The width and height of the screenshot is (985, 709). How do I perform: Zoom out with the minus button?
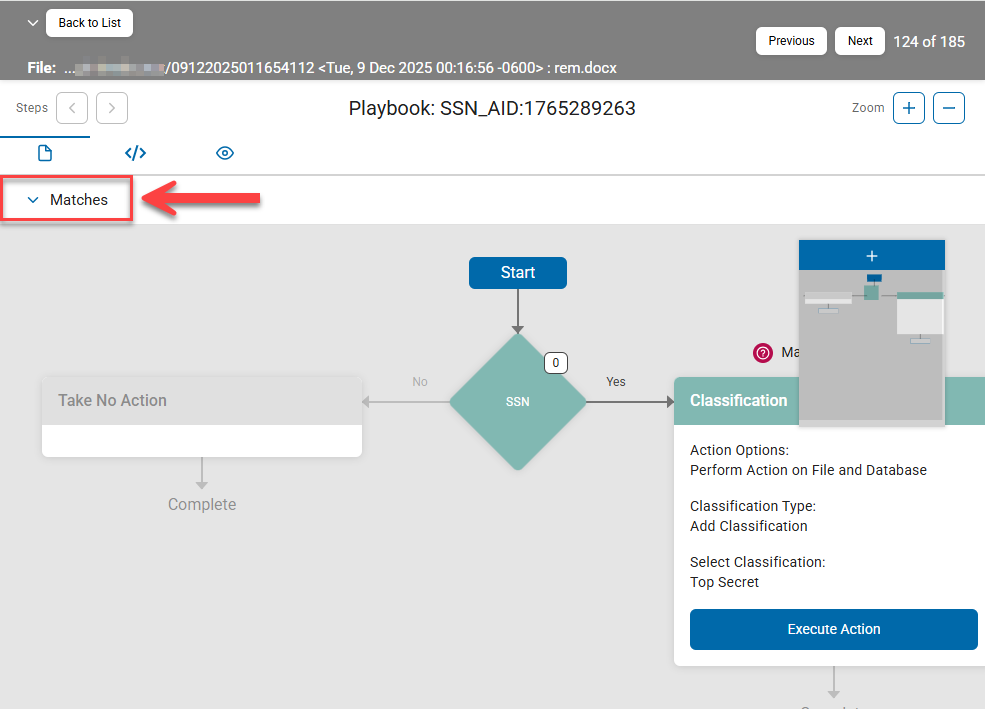949,108
